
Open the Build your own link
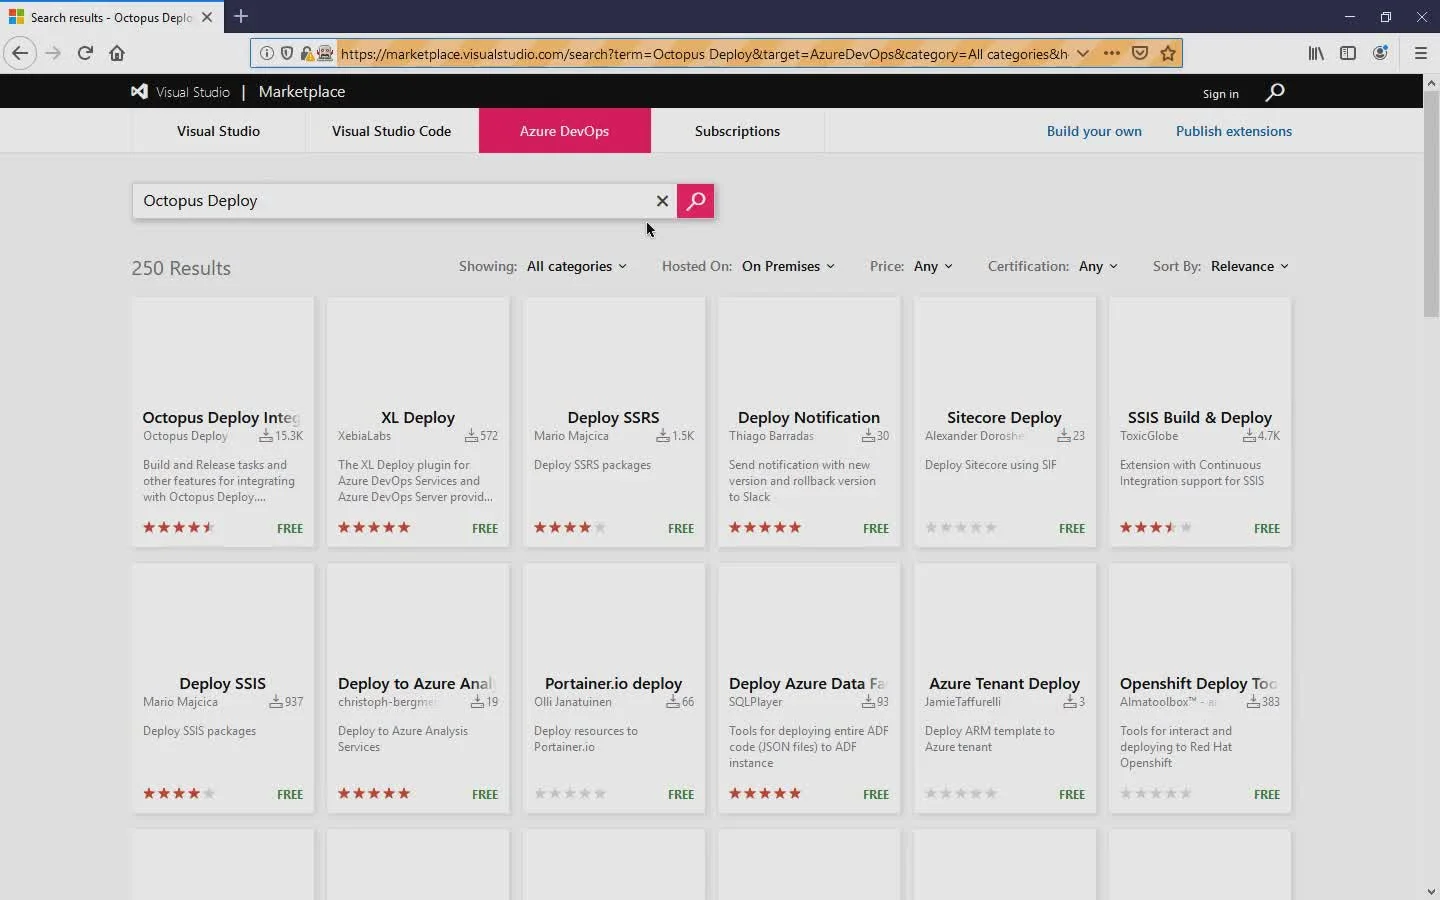click(x=1094, y=131)
